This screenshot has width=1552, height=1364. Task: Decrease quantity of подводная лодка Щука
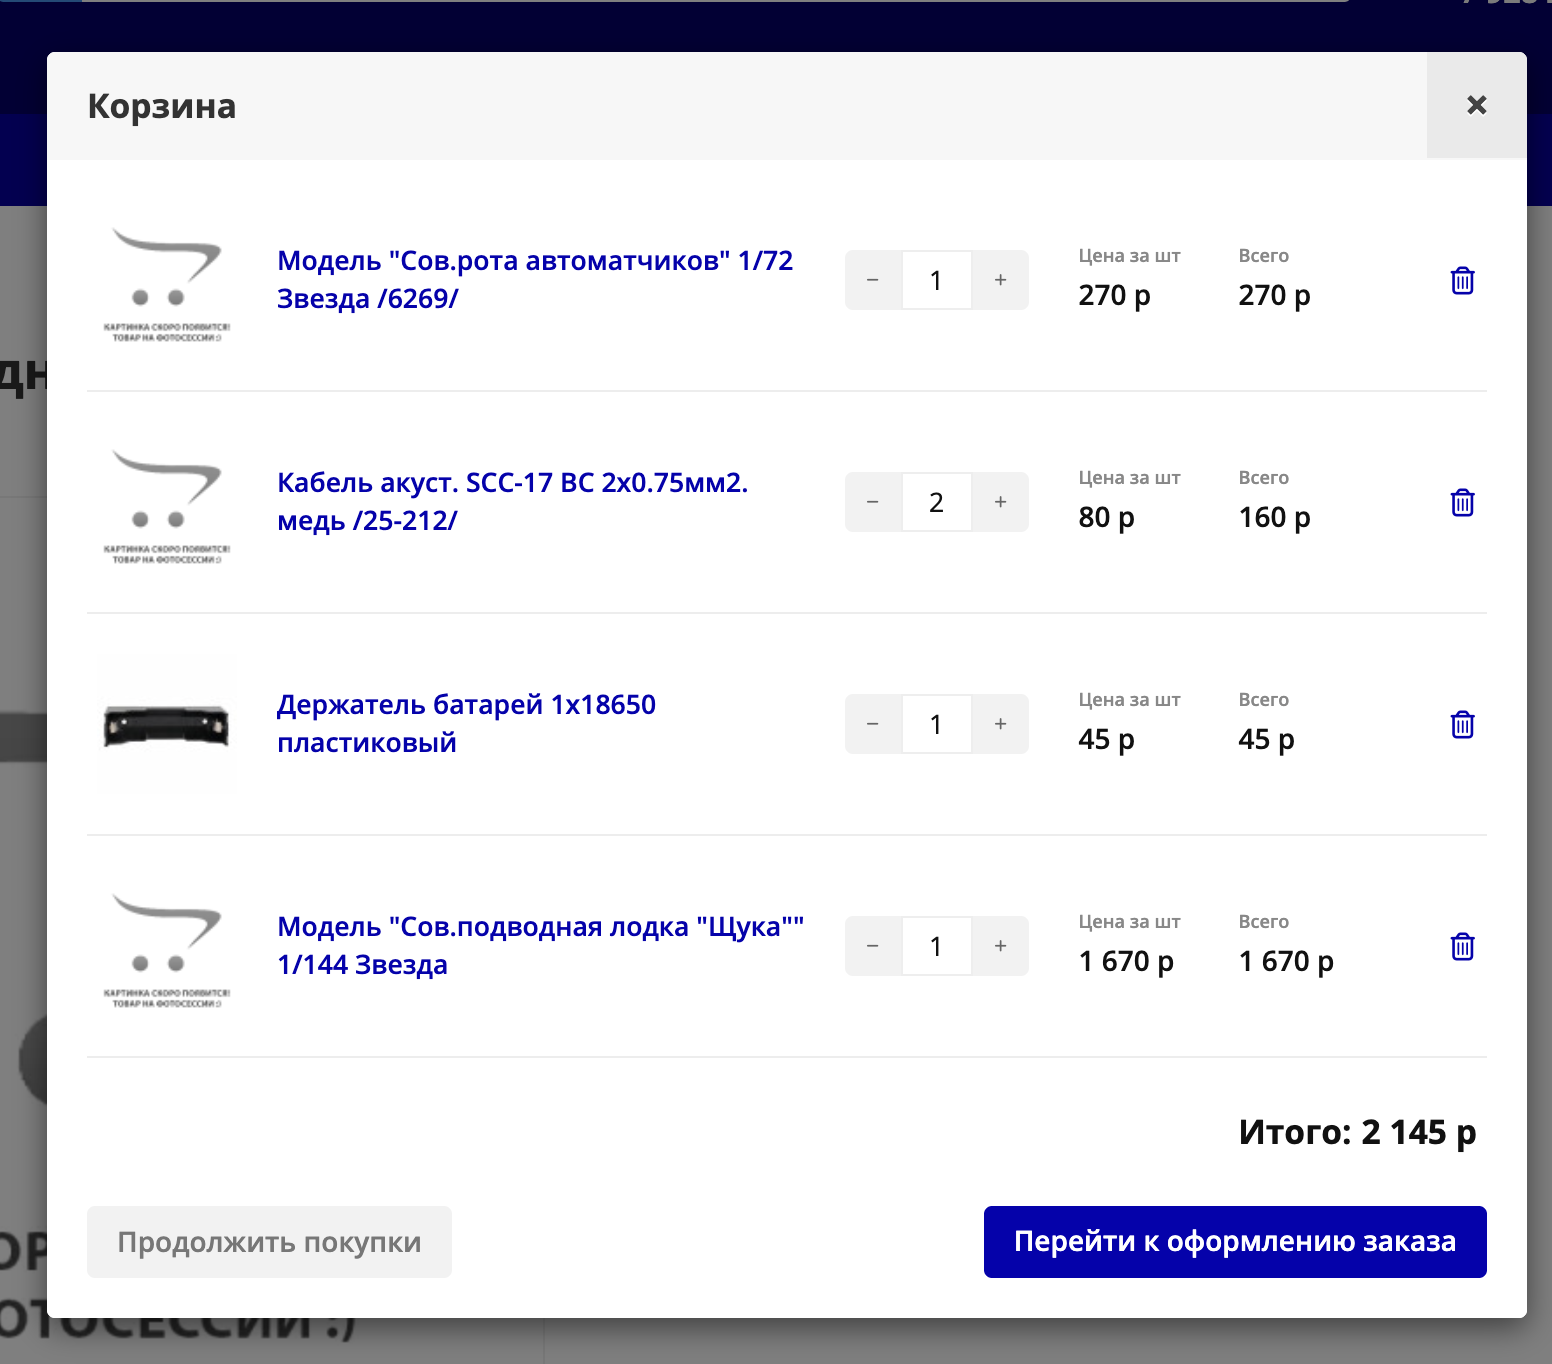pos(873,946)
